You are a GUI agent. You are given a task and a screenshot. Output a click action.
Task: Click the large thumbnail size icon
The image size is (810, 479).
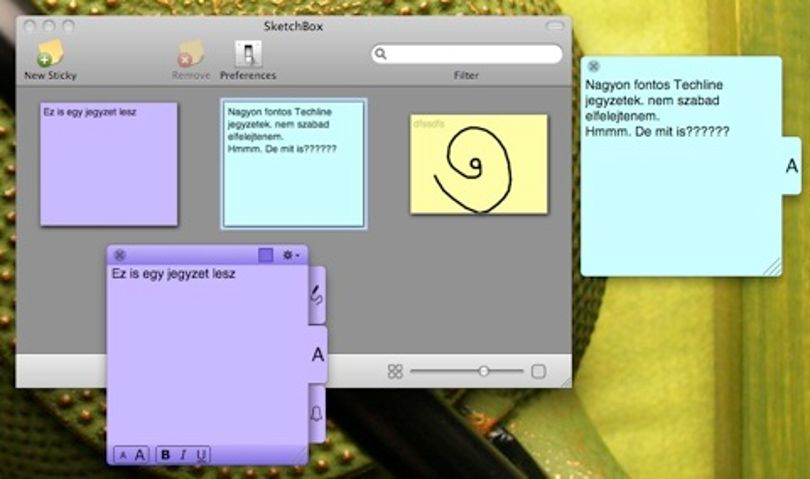[x=538, y=372]
